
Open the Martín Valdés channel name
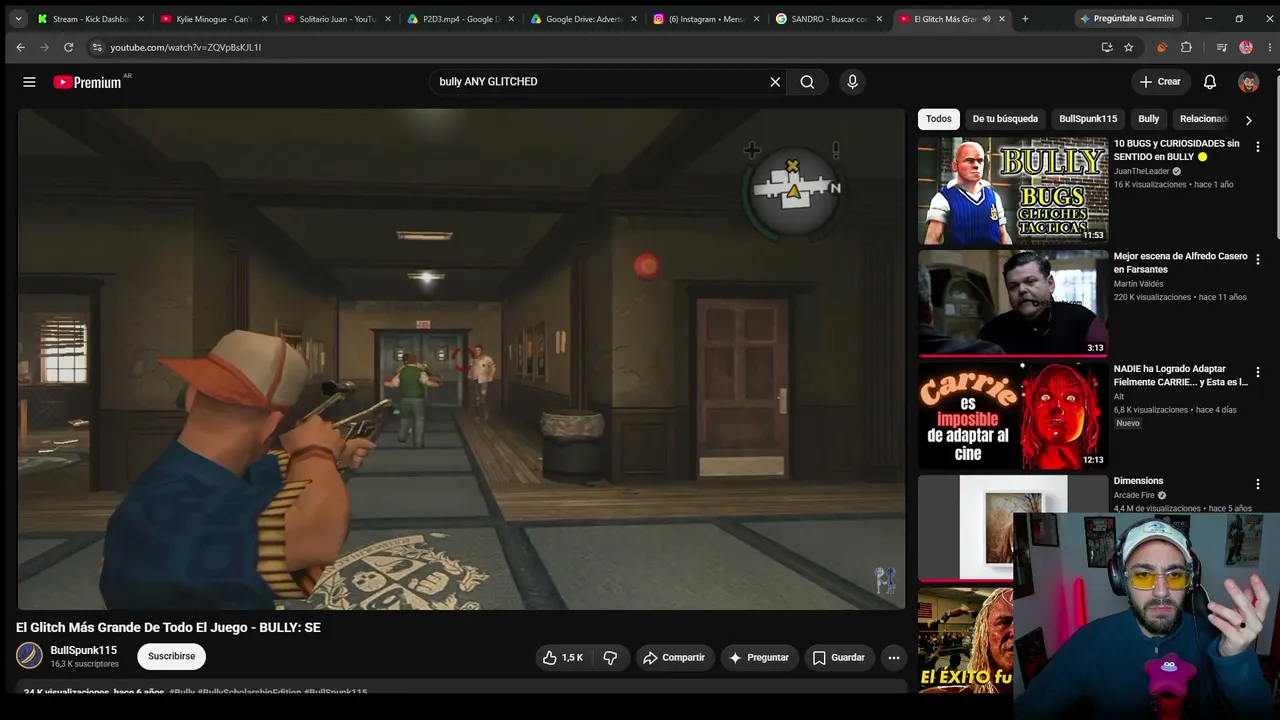click(1139, 284)
